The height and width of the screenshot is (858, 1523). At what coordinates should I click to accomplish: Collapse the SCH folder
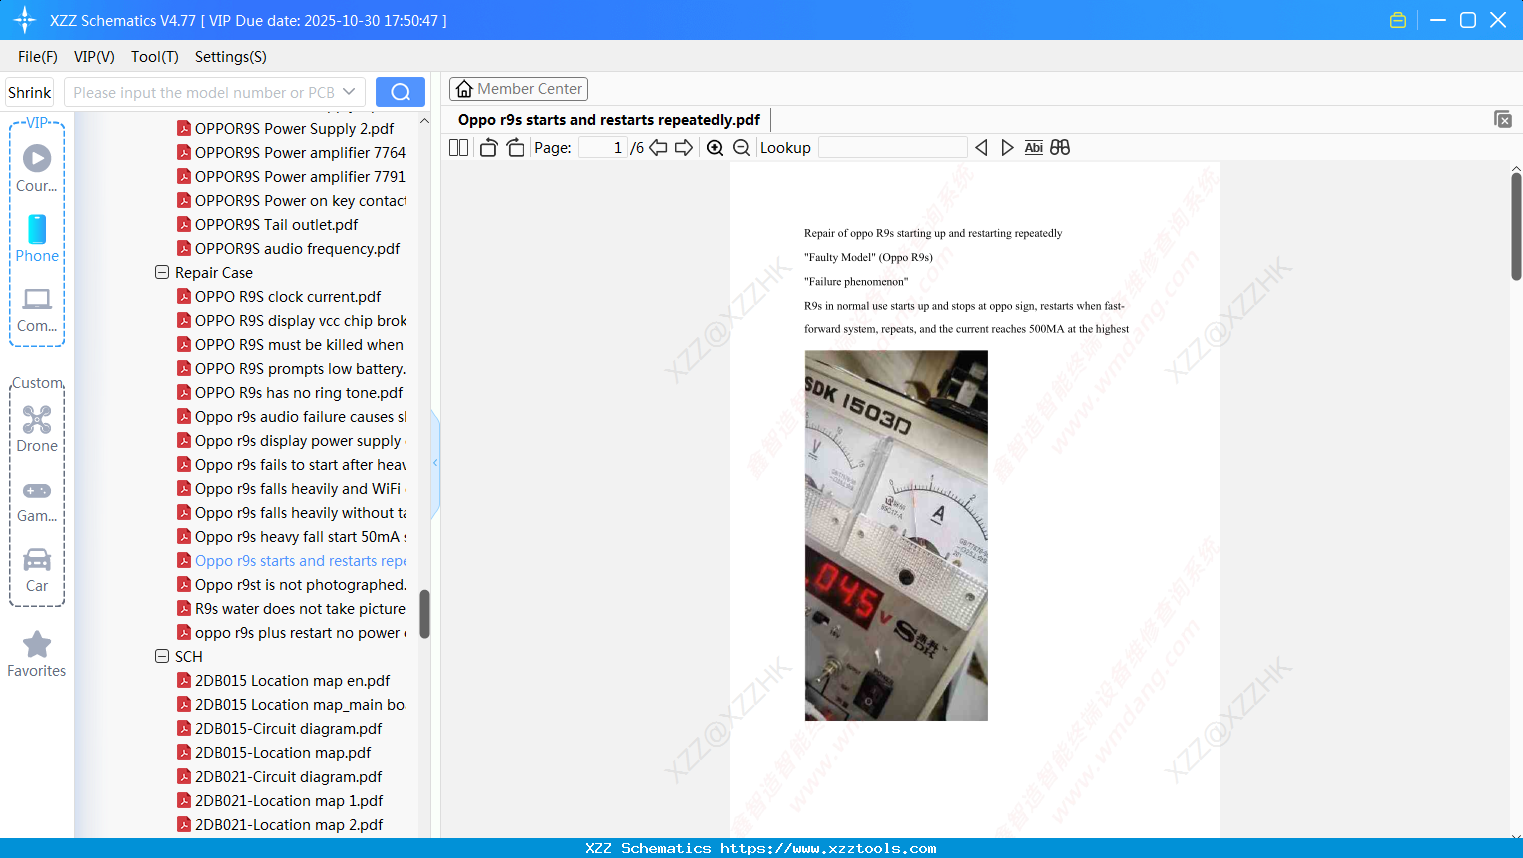coord(162,656)
